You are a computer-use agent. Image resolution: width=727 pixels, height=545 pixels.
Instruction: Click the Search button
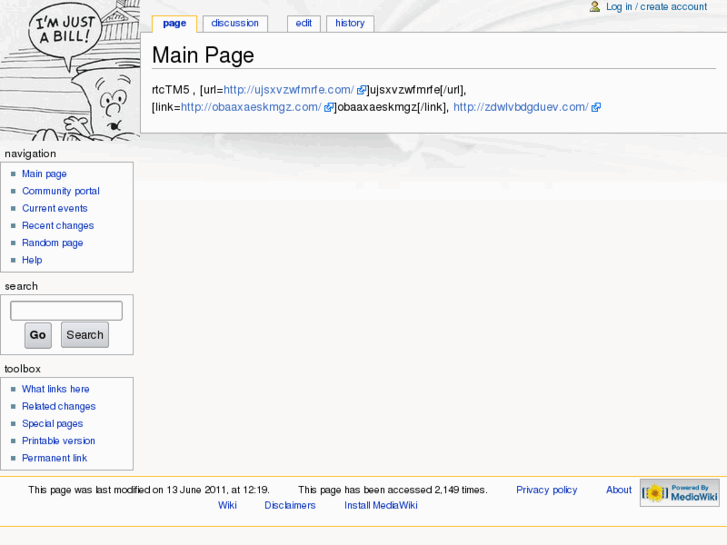tap(85, 335)
